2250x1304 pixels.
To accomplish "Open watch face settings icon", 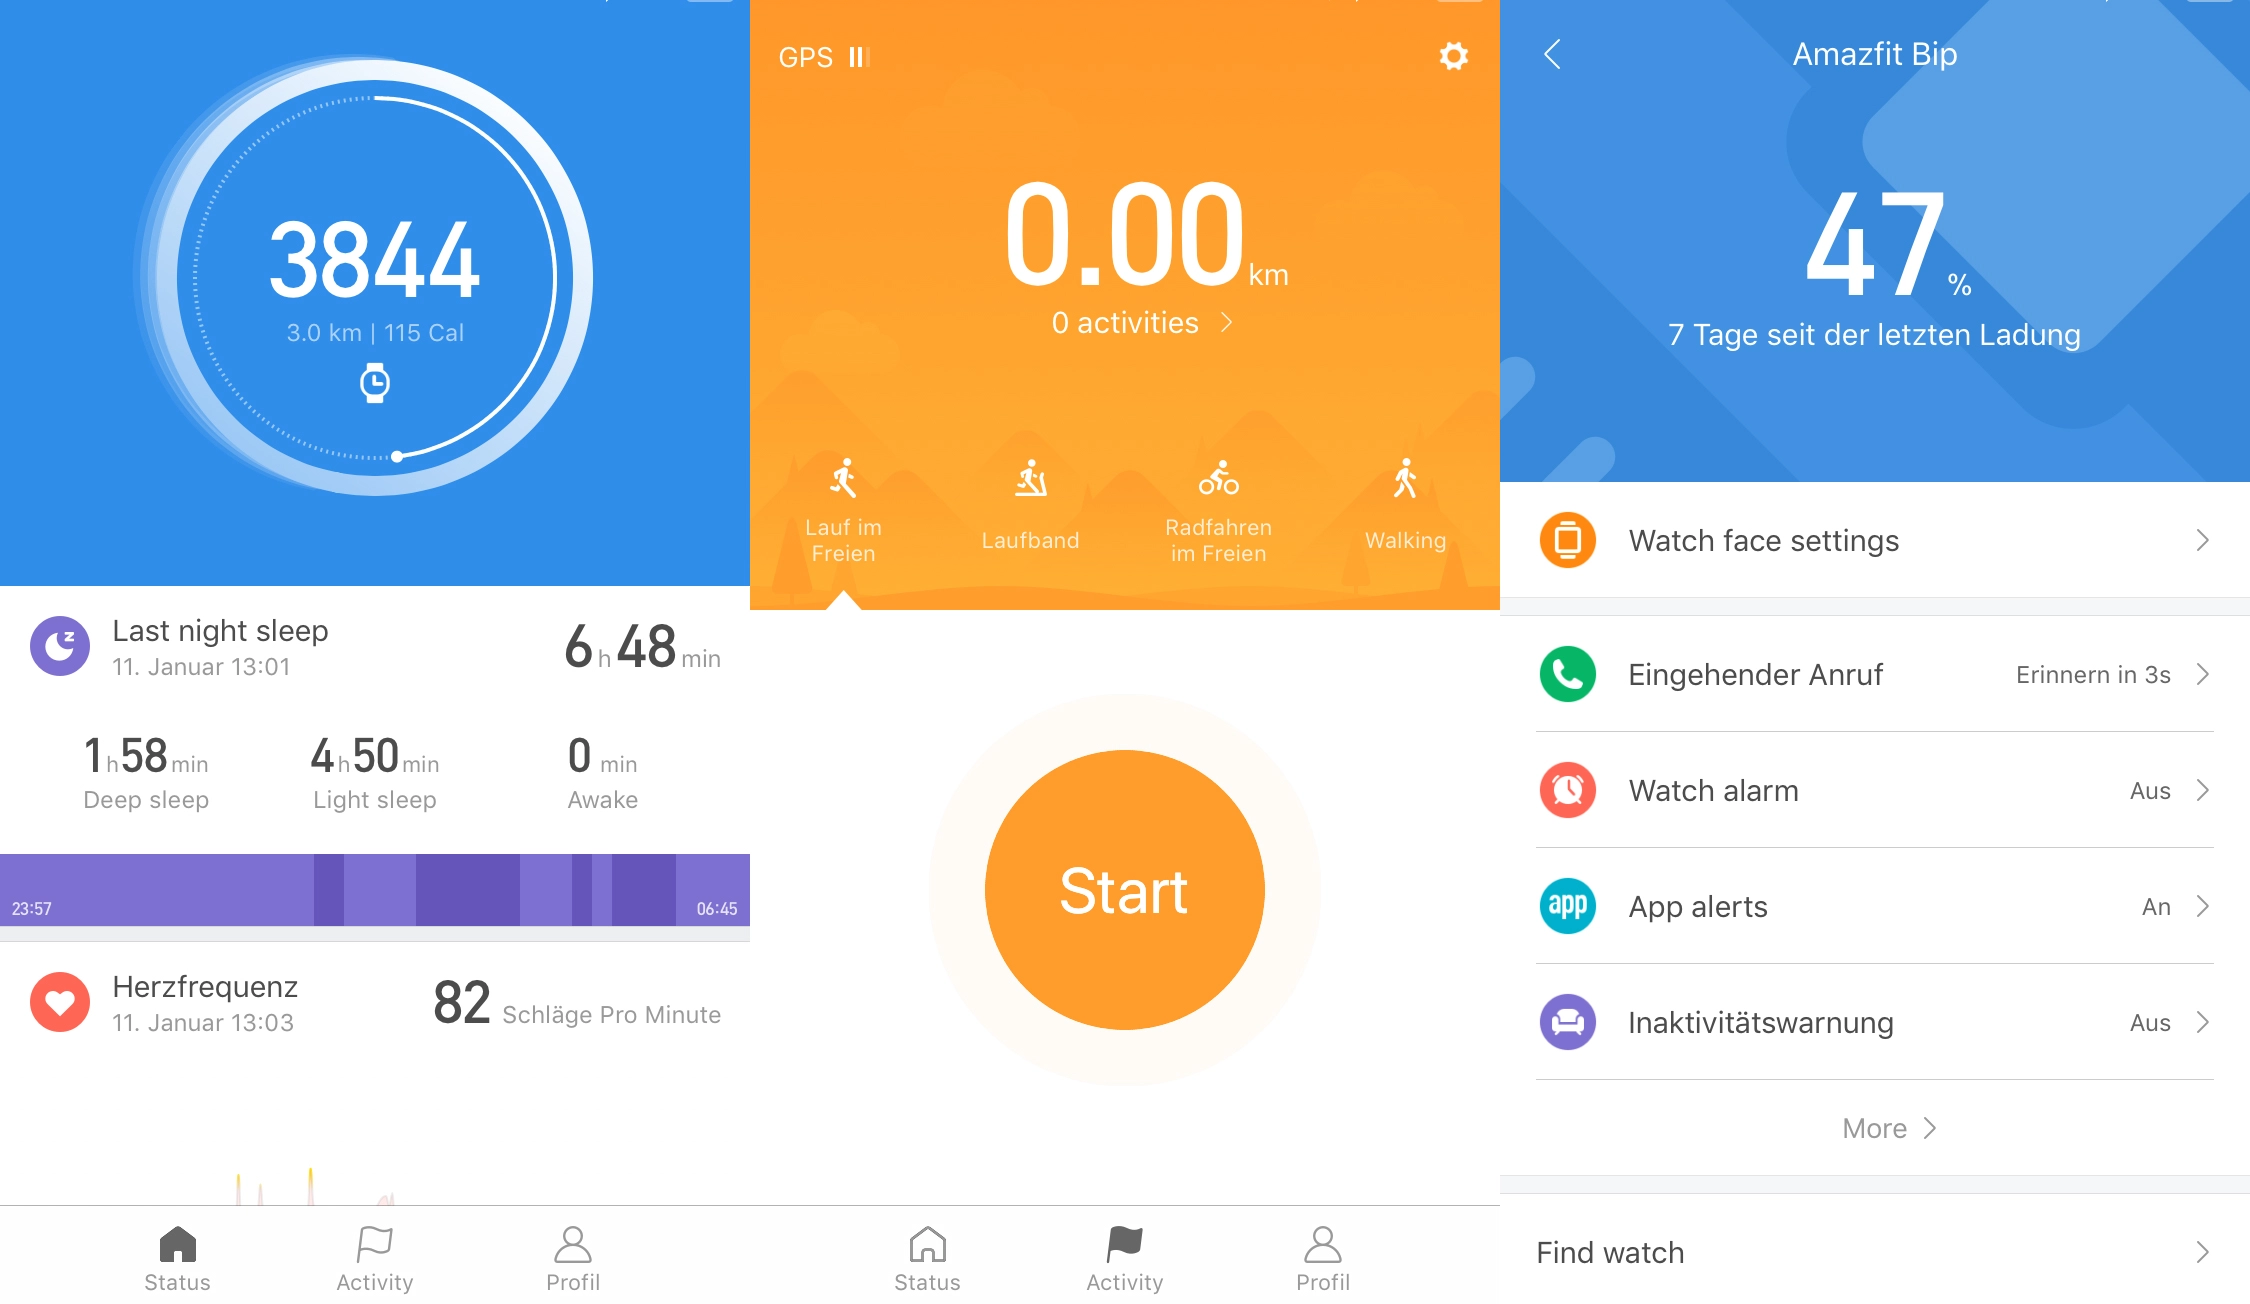I will click(1567, 540).
